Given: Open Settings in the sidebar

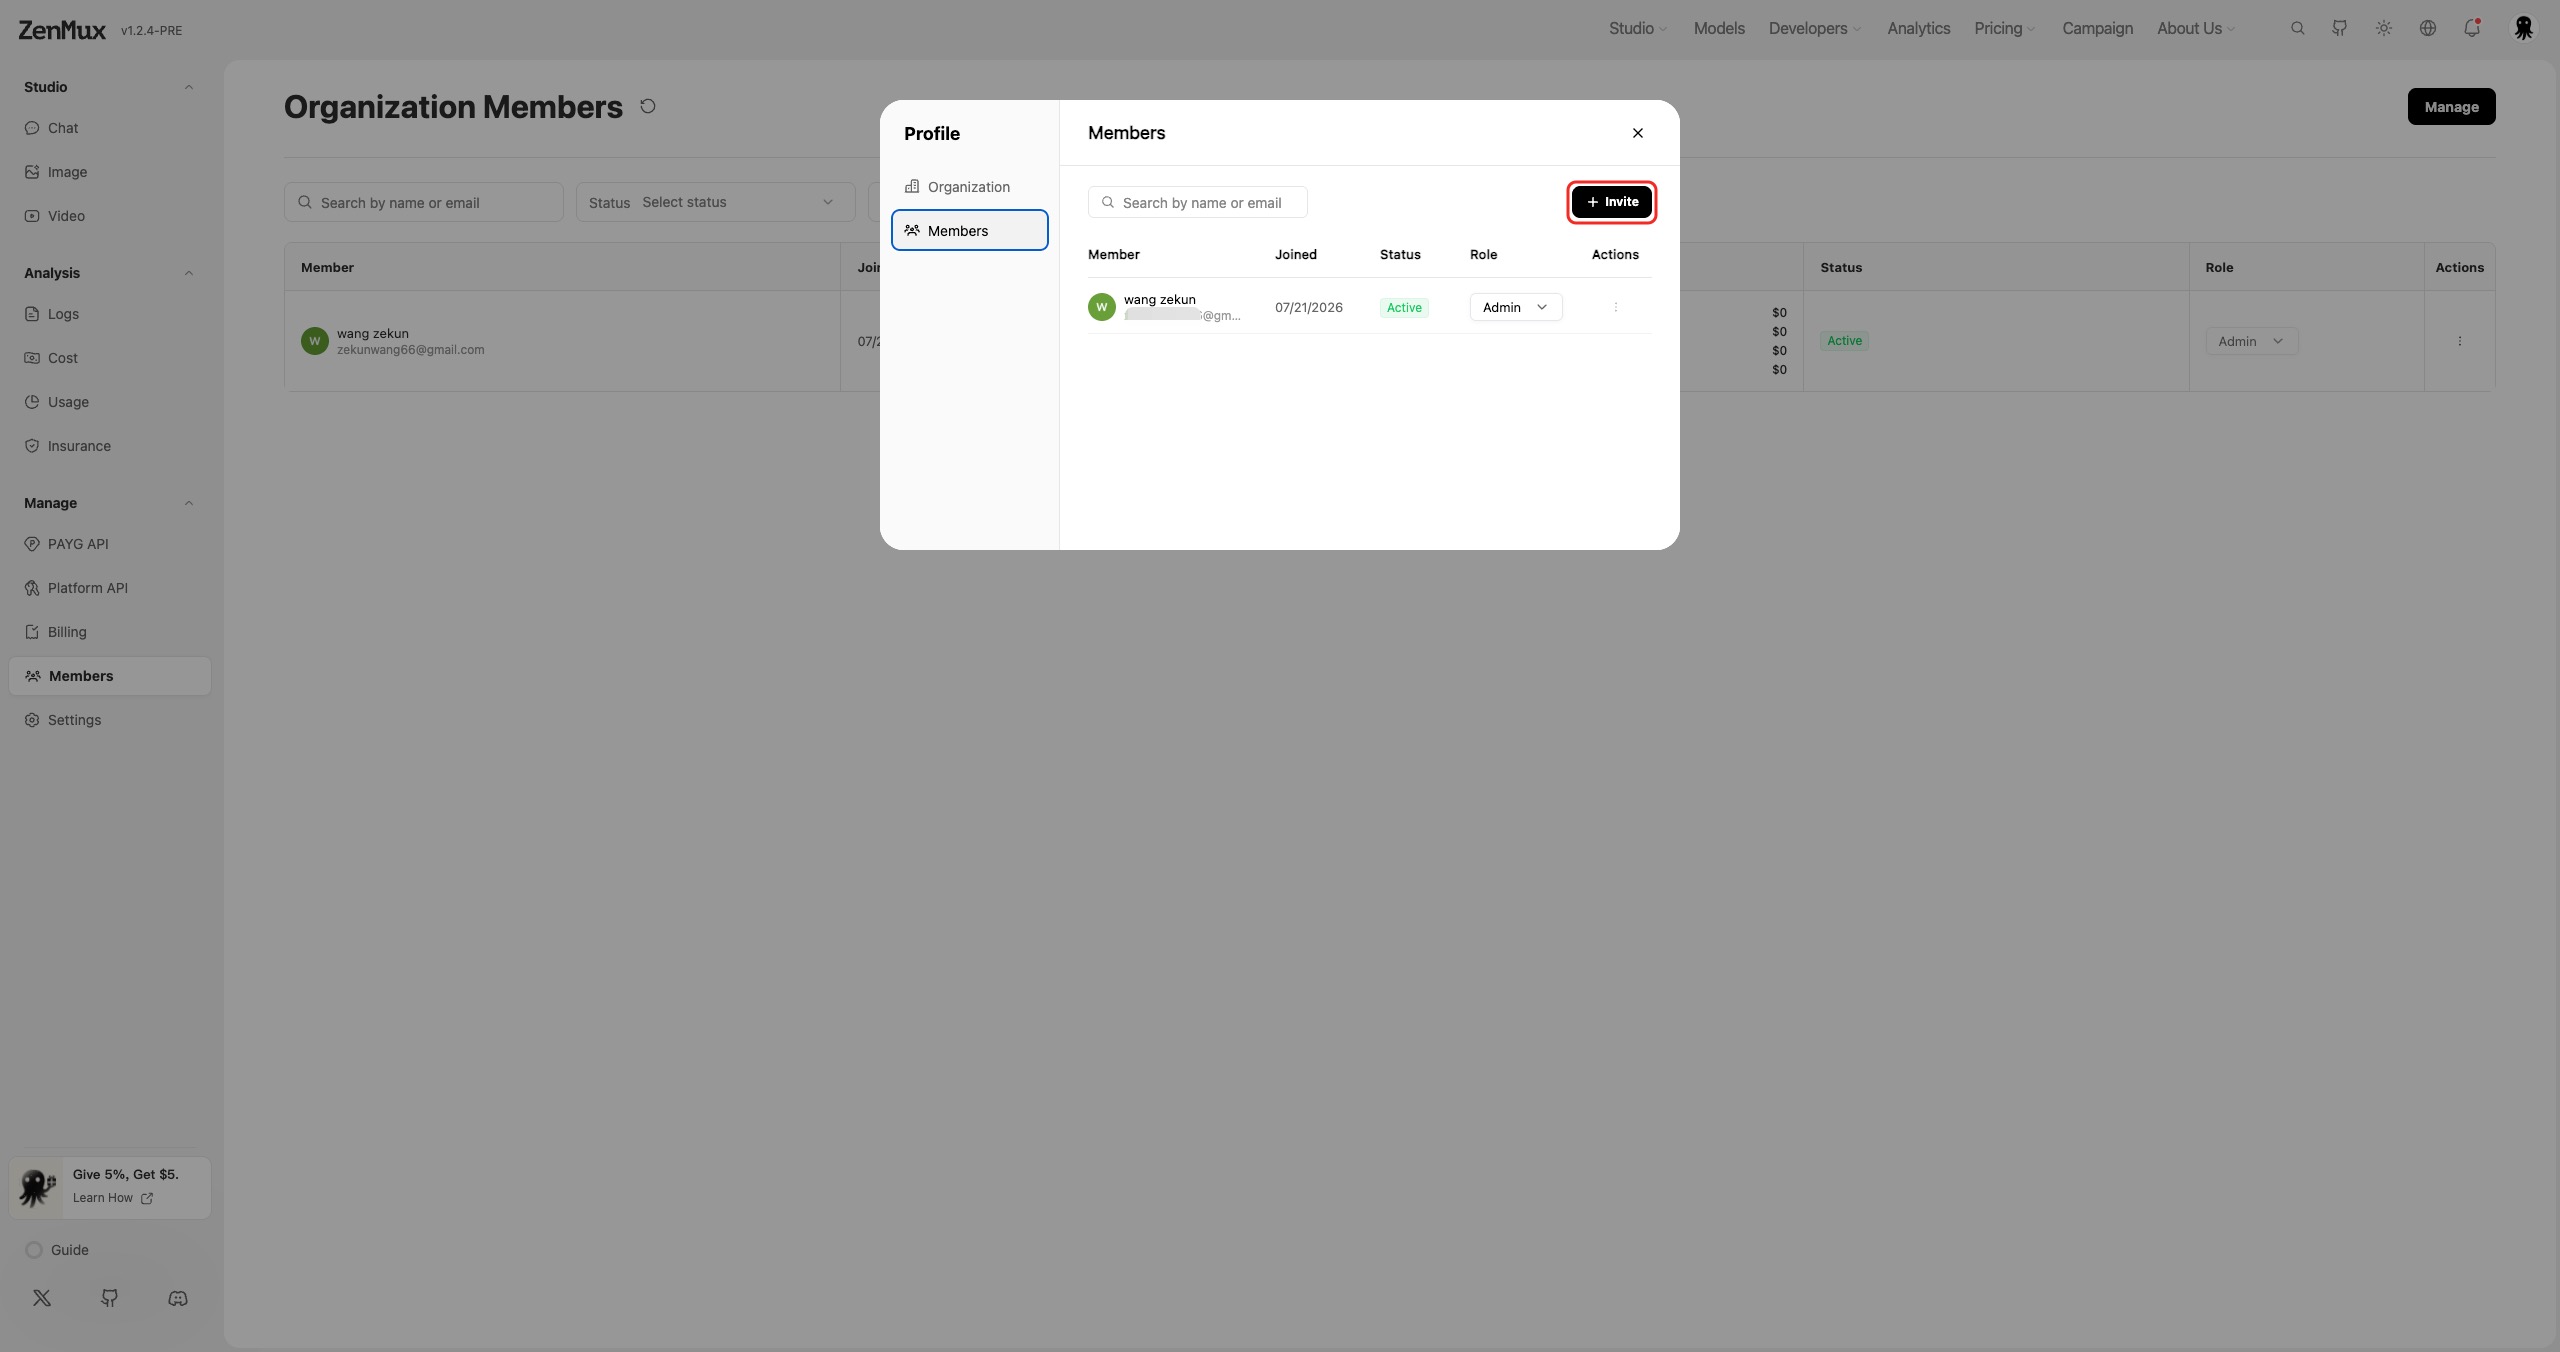Looking at the screenshot, I should (x=110, y=720).
